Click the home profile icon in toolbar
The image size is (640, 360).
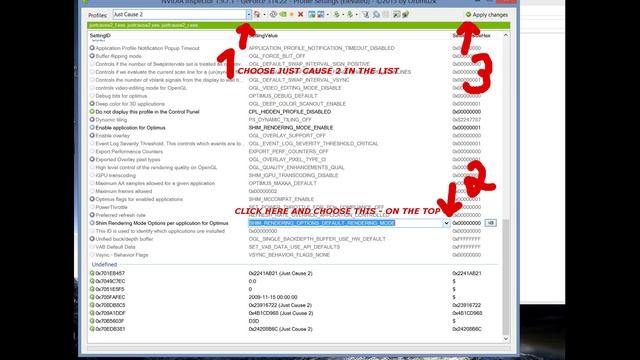(257, 14)
